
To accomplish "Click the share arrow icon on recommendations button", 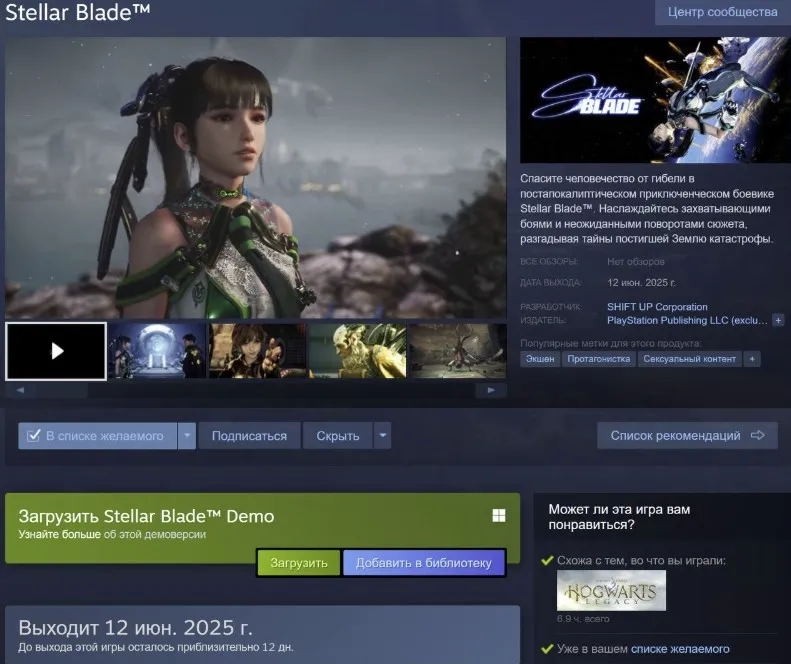I will [758, 435].
